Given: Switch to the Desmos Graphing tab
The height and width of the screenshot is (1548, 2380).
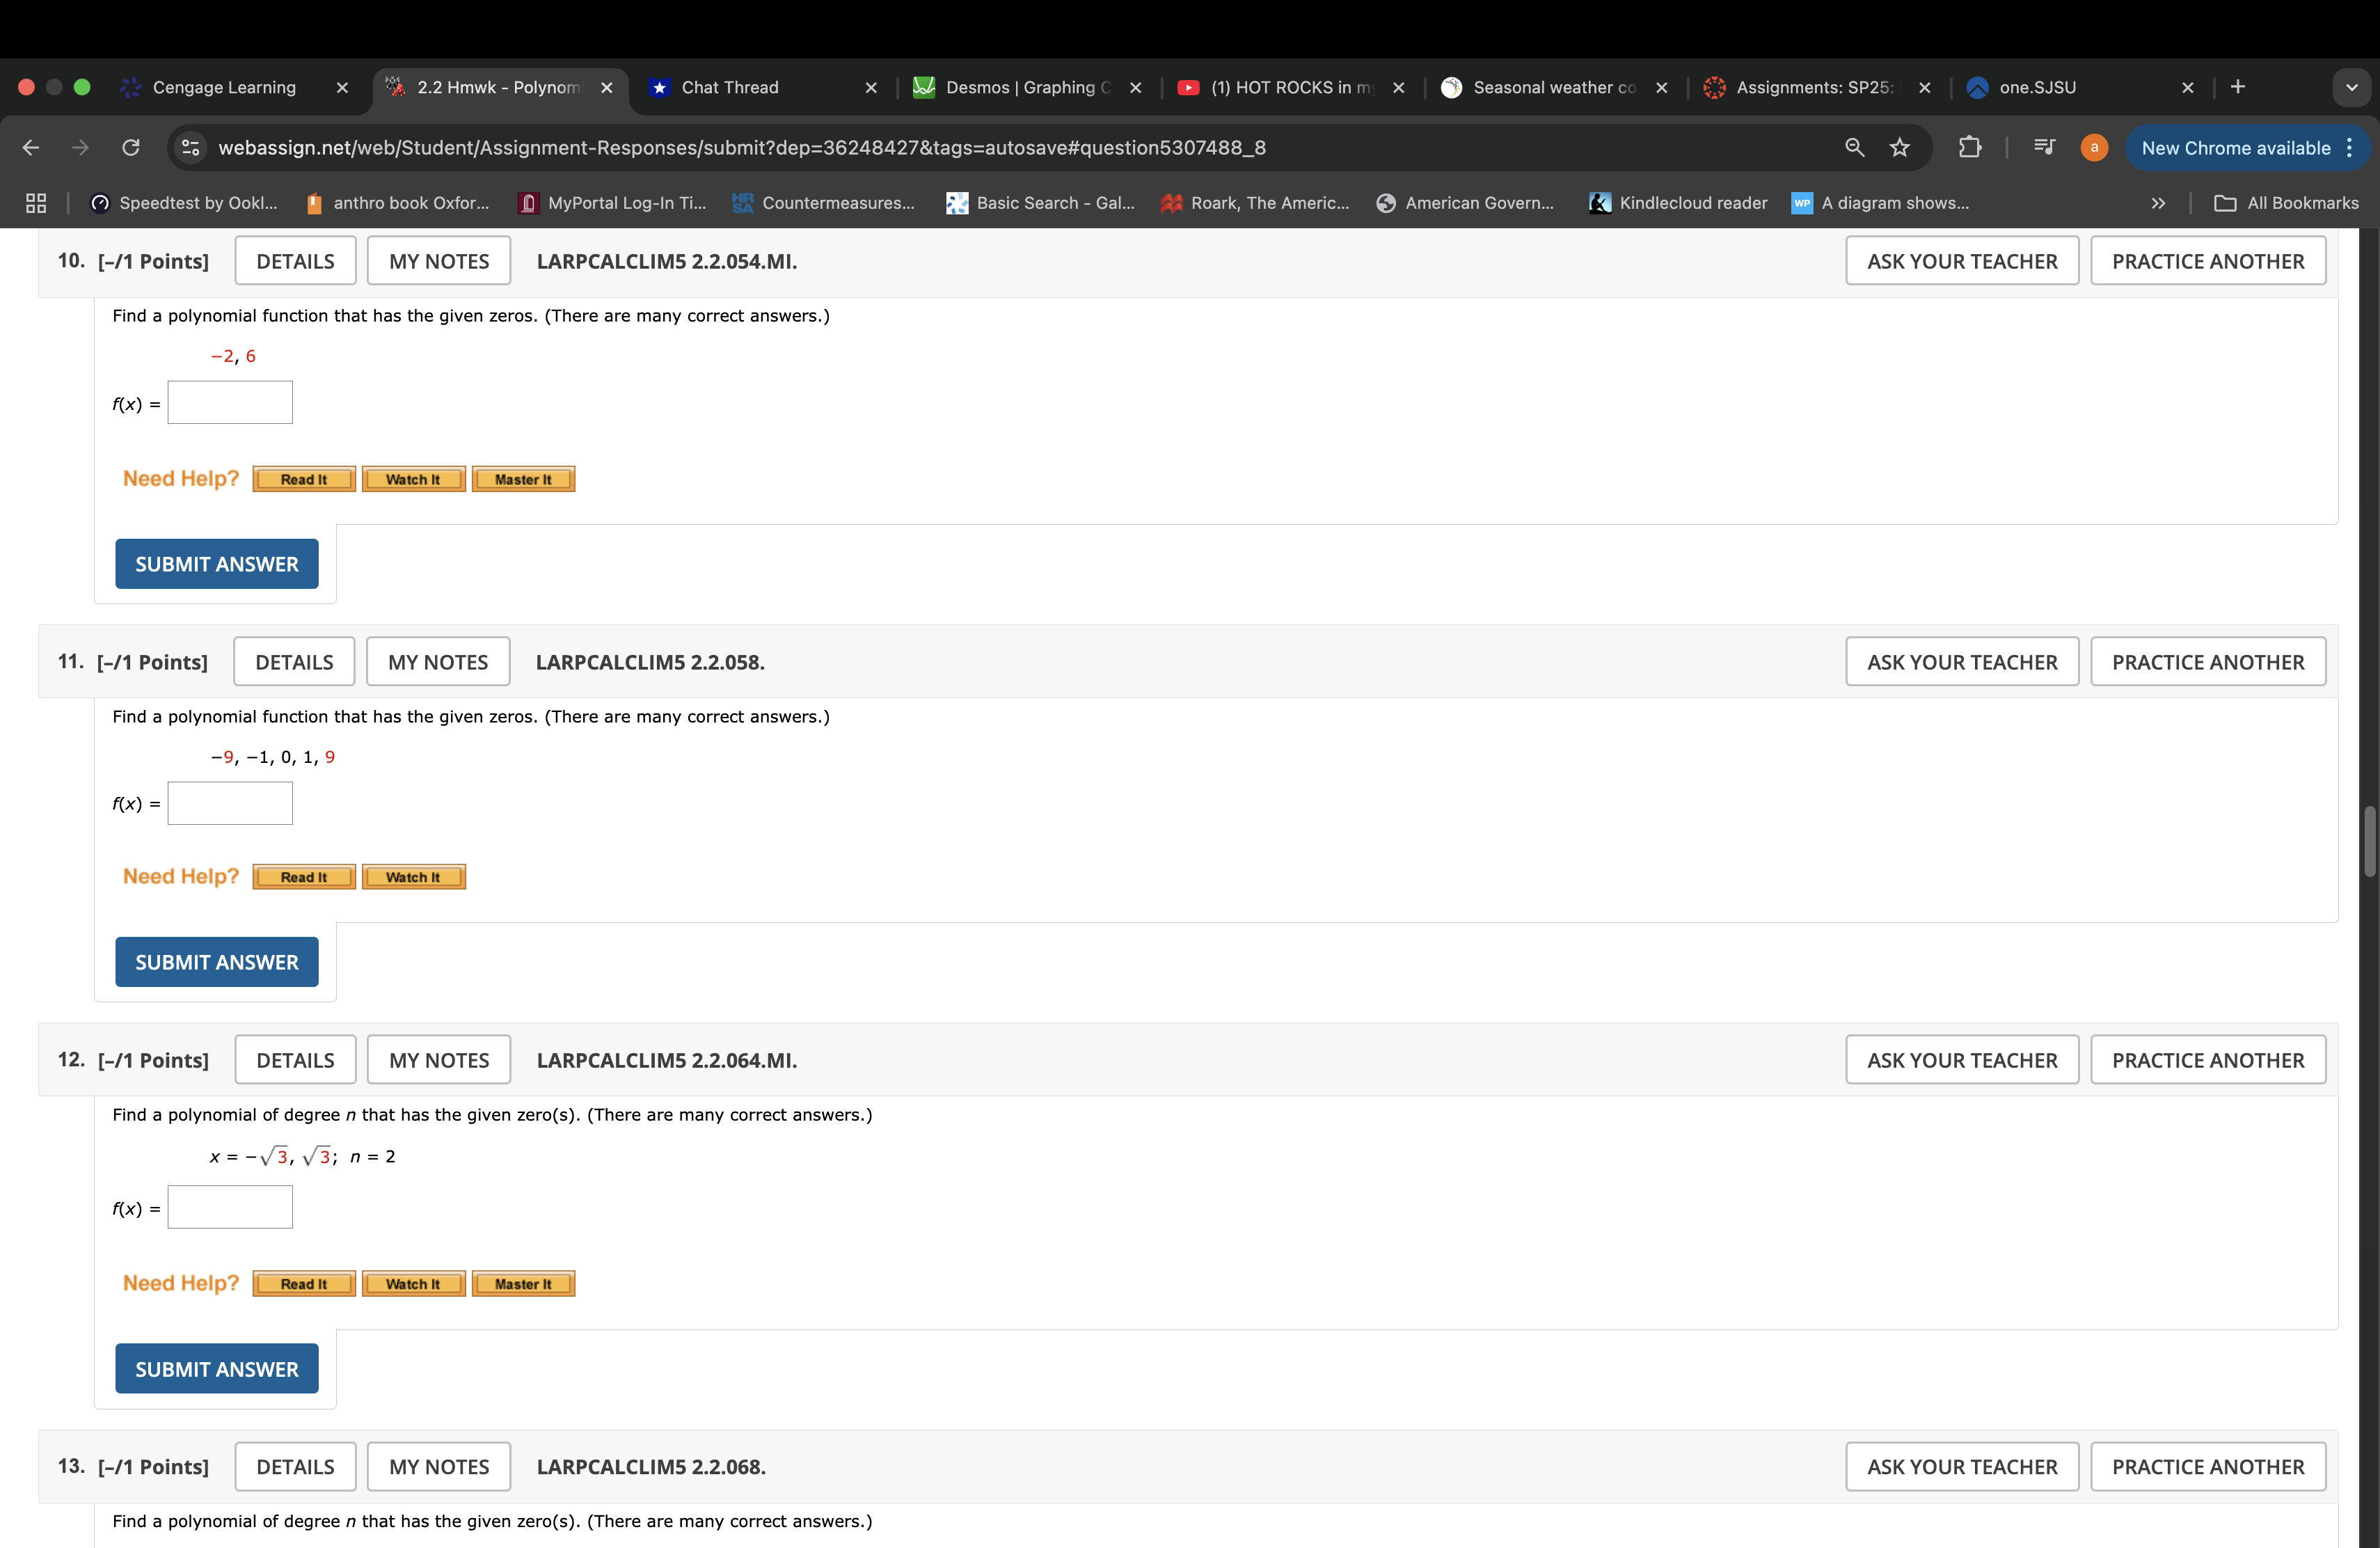Looking at the screenshot, I should [x=1027, y=88].
